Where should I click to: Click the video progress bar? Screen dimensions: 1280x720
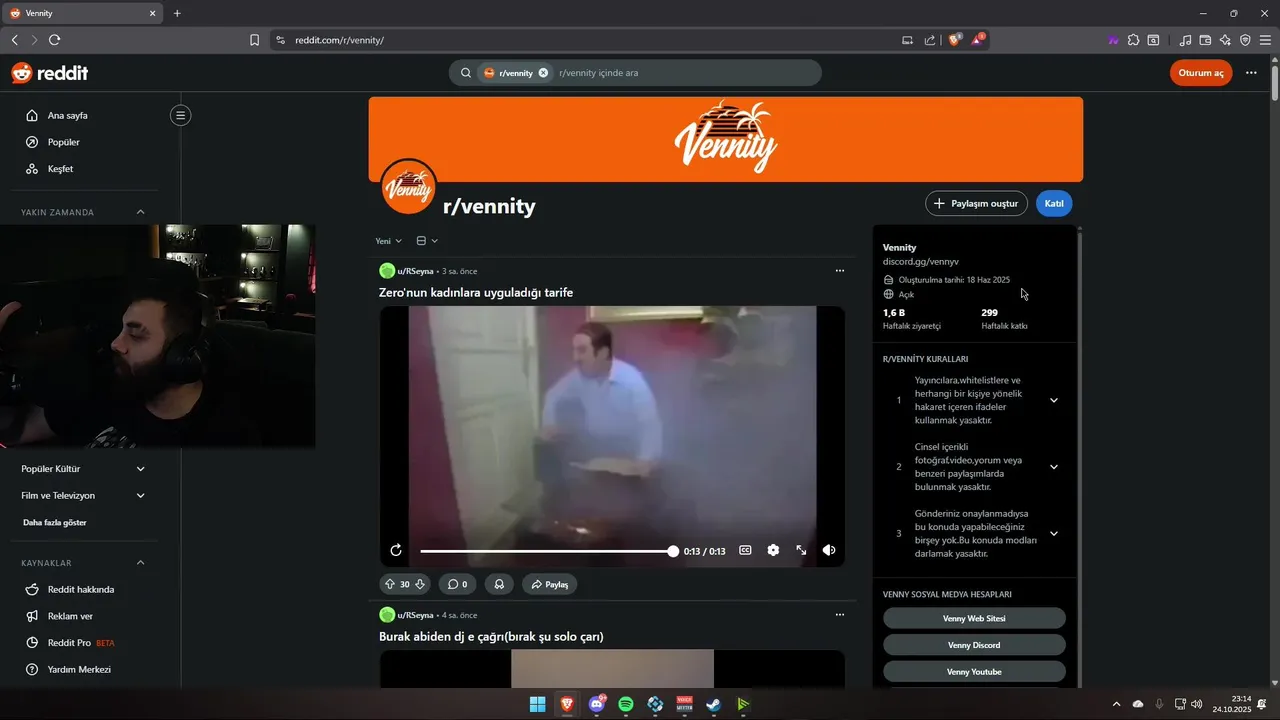point(547,551)
